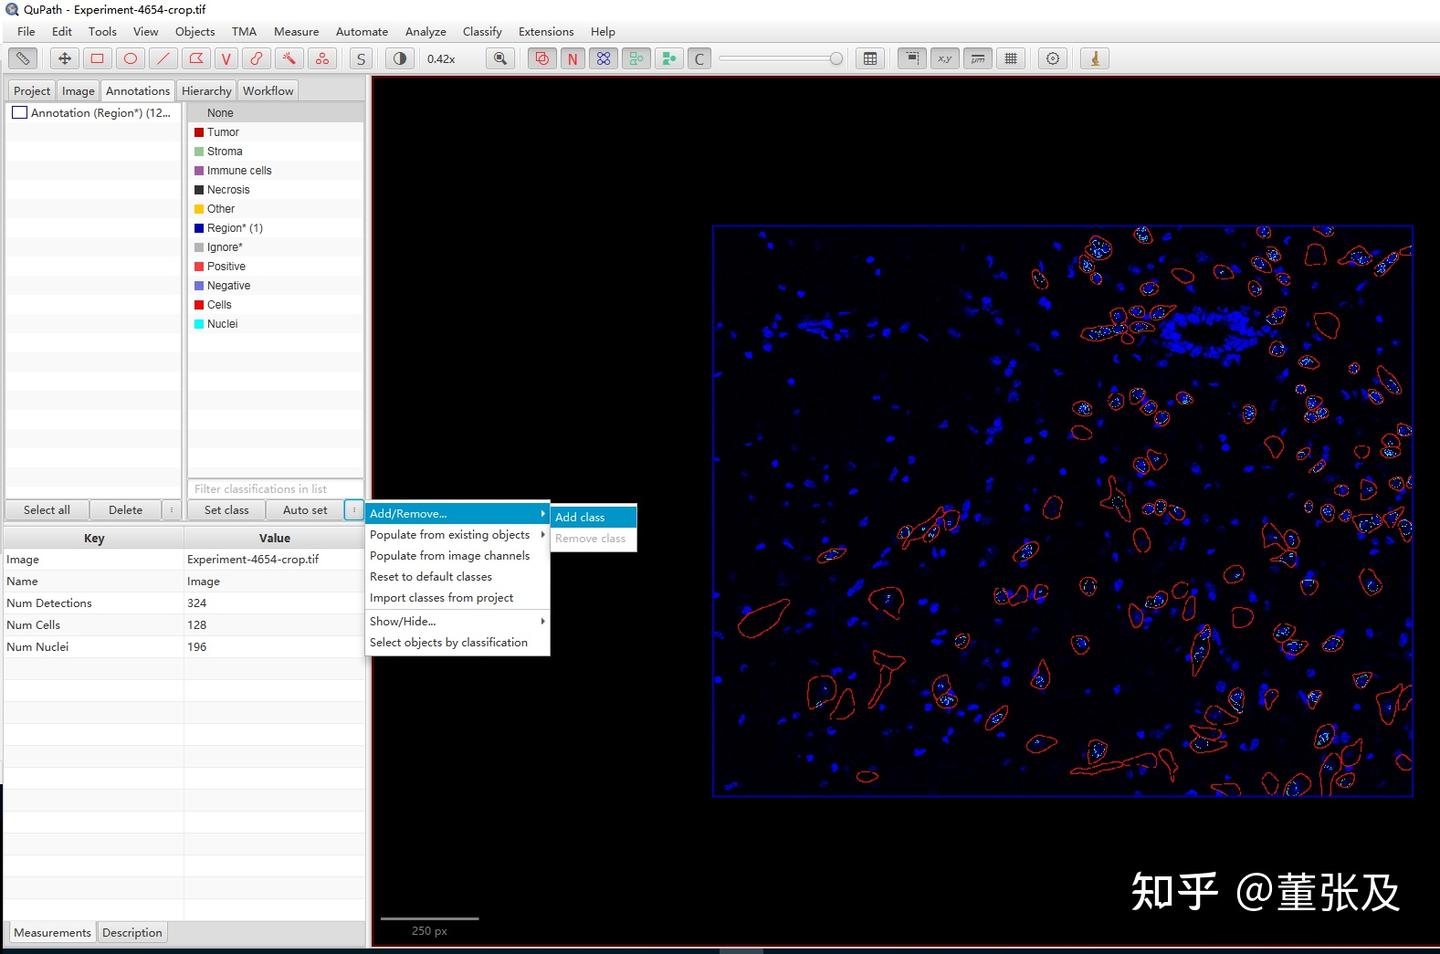Switch to the Hierarchy tab

coord(206,91)
